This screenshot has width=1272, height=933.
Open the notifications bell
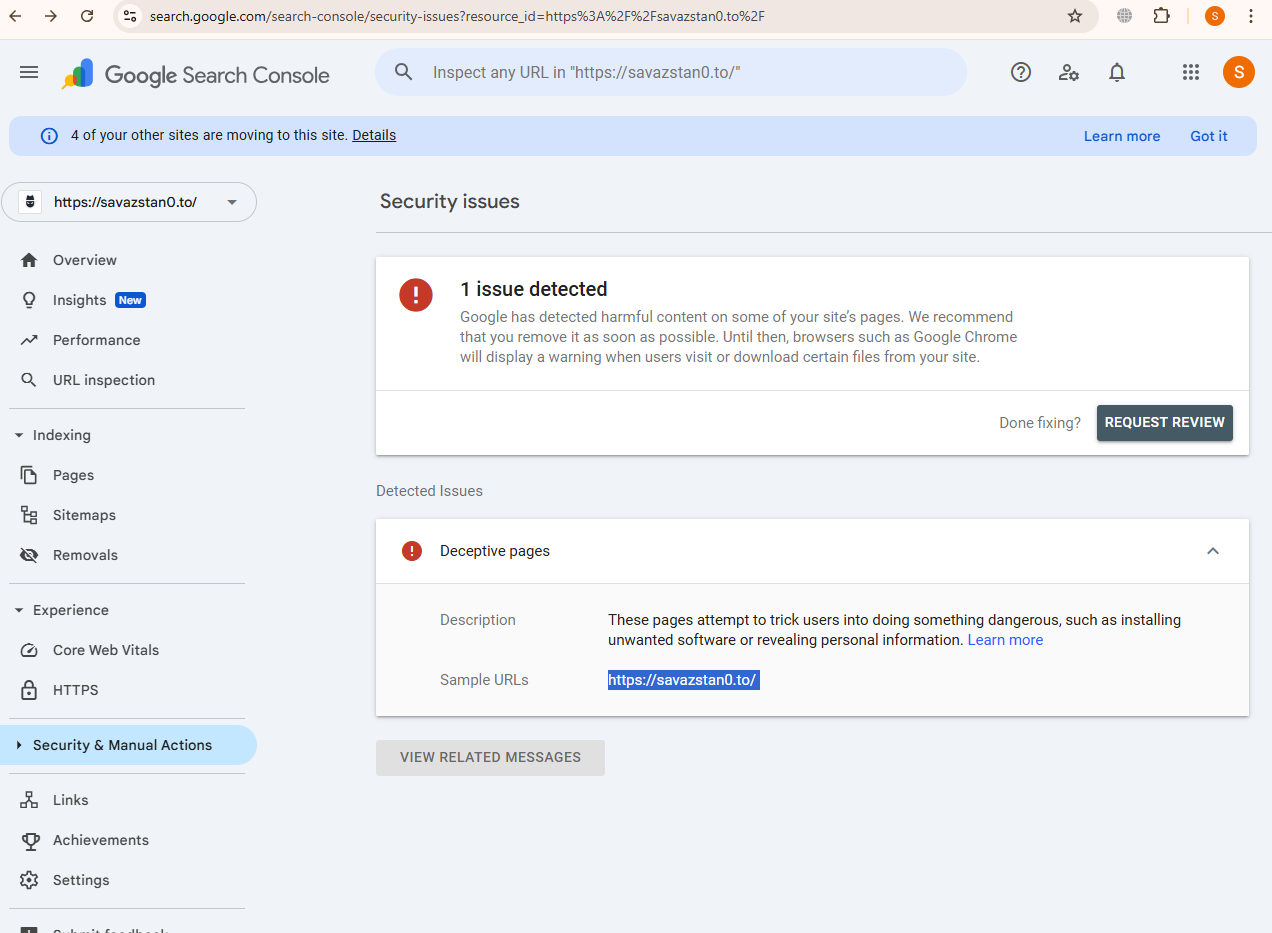click(1117, 72)
